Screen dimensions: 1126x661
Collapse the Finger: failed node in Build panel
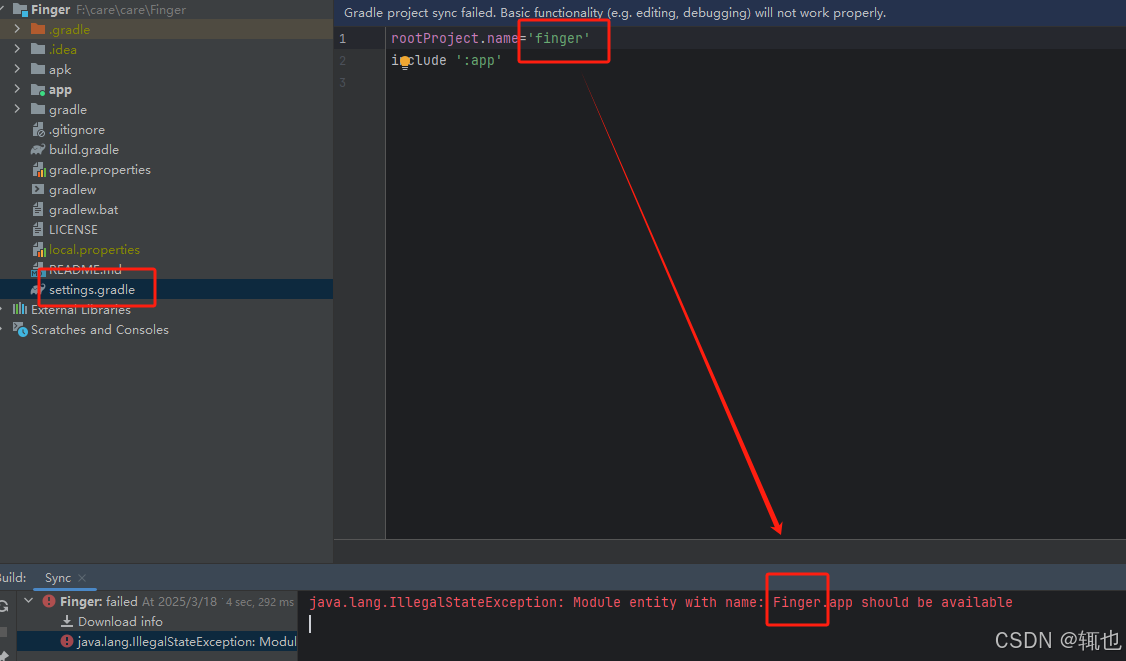pyautogui.click(x=27, y=601)
